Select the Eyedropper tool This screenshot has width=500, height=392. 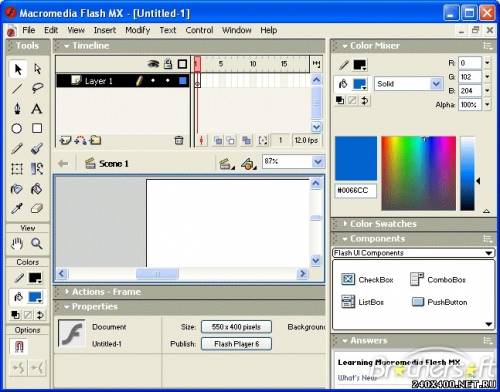coord(17,209)
